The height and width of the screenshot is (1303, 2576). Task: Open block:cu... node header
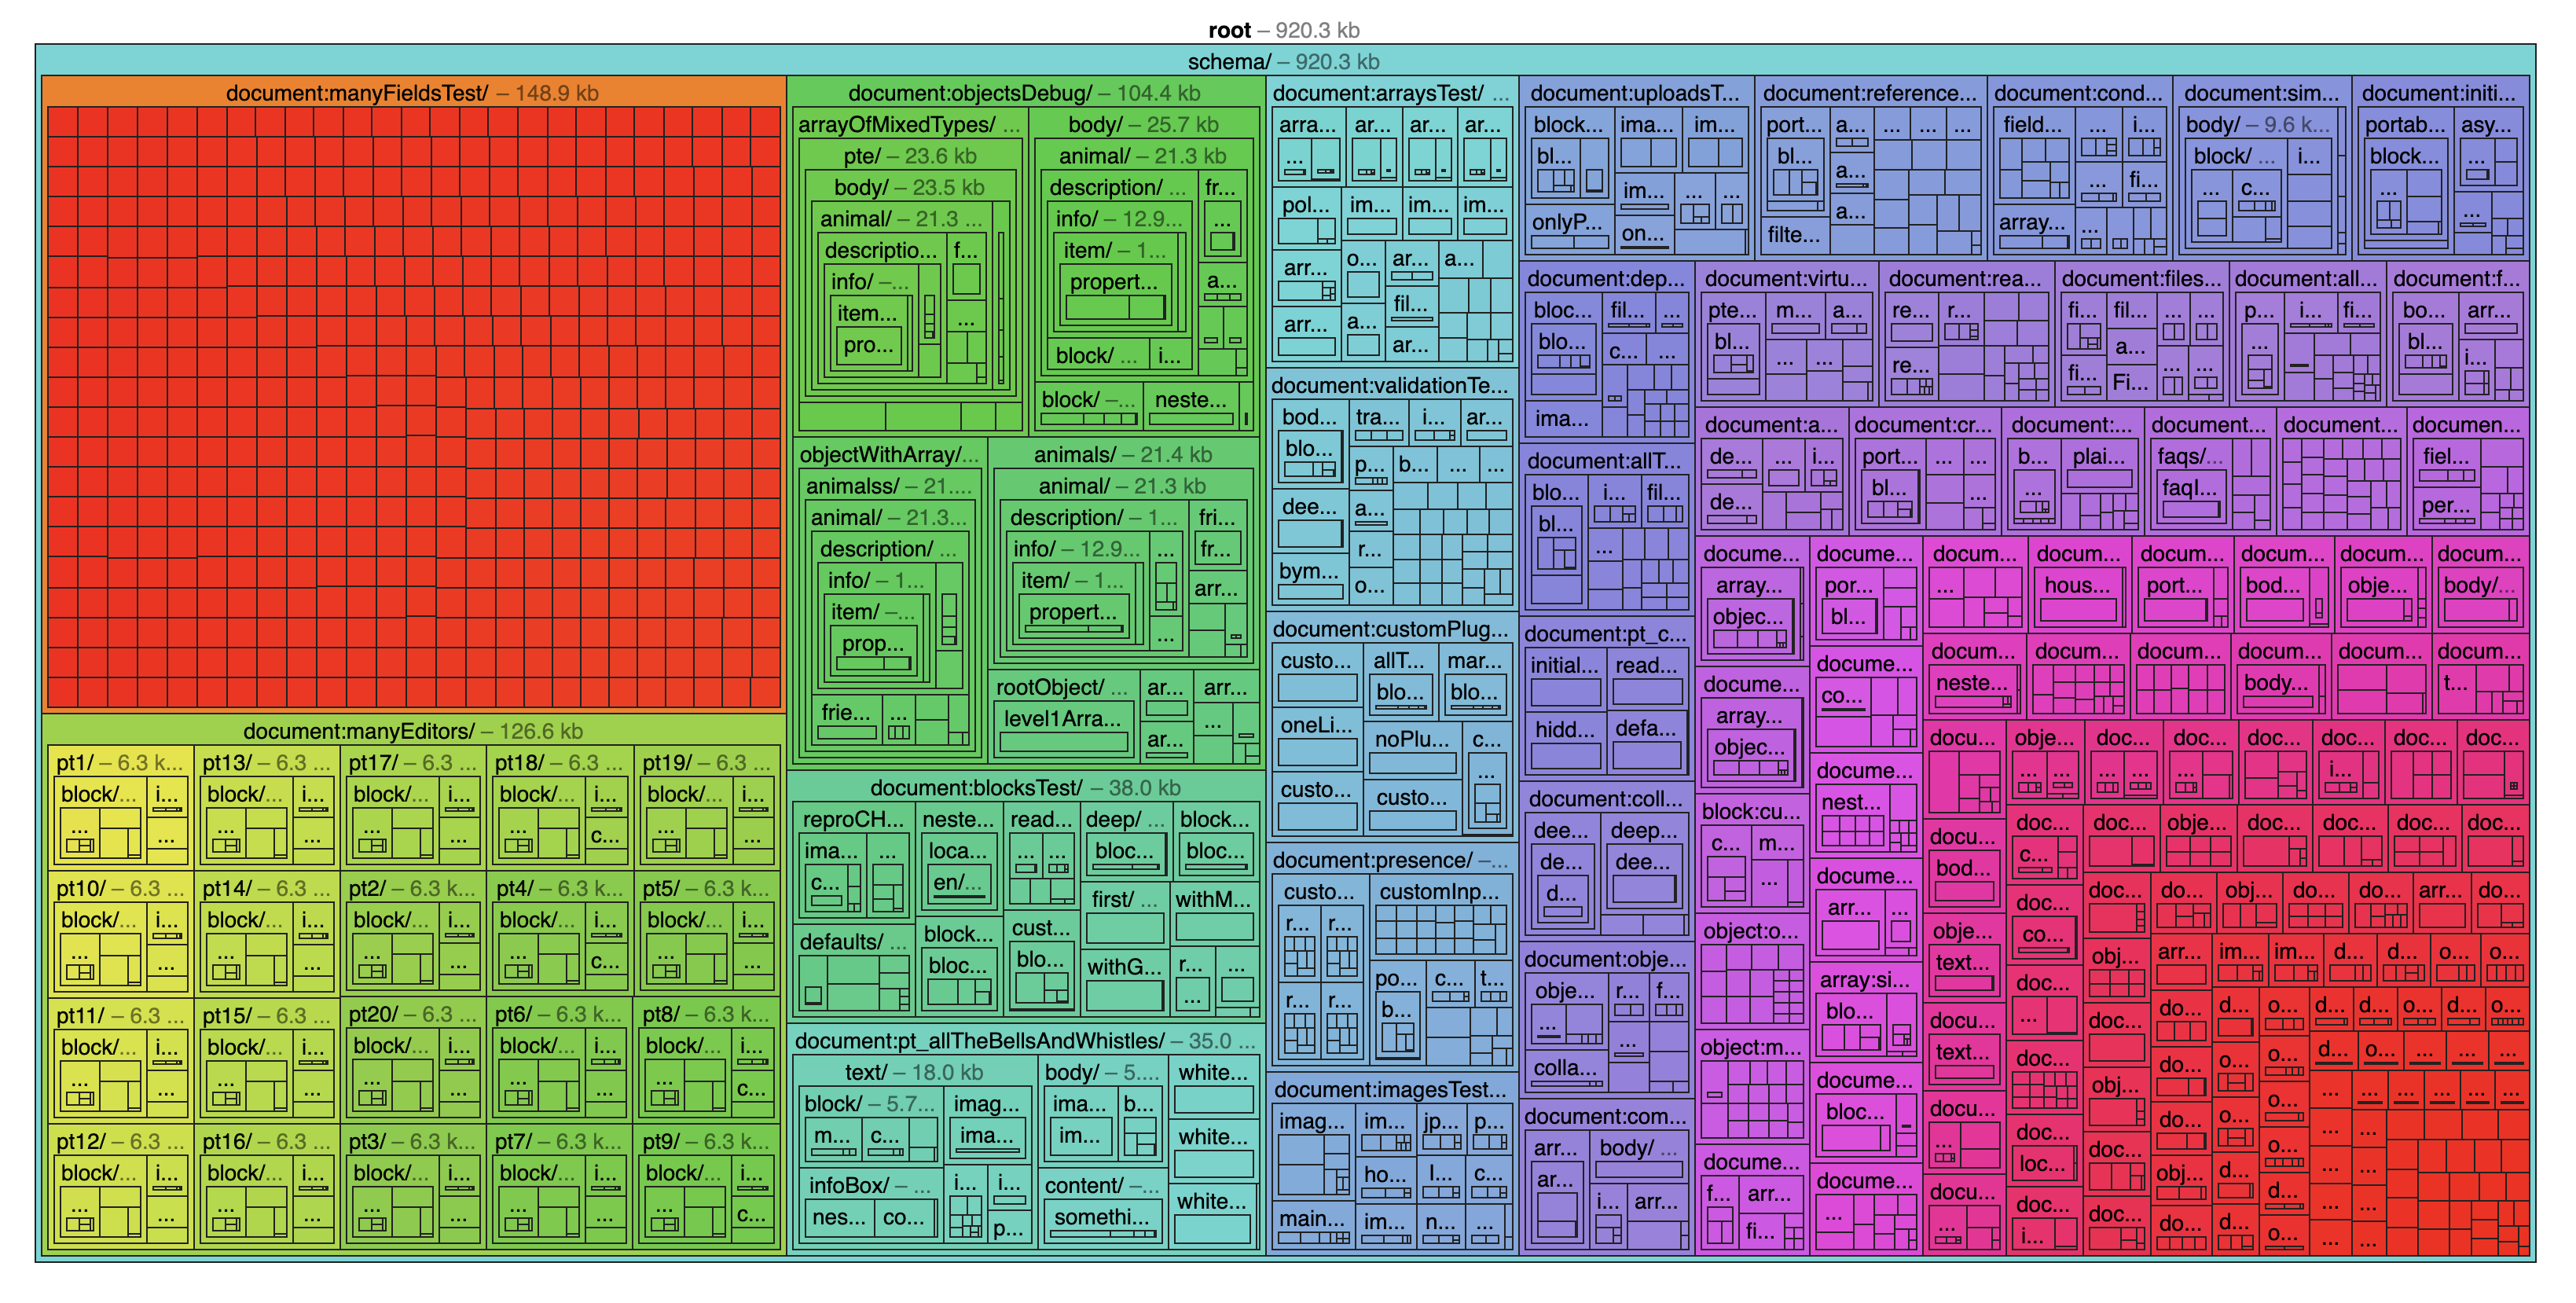click(x=1751, y=812)
